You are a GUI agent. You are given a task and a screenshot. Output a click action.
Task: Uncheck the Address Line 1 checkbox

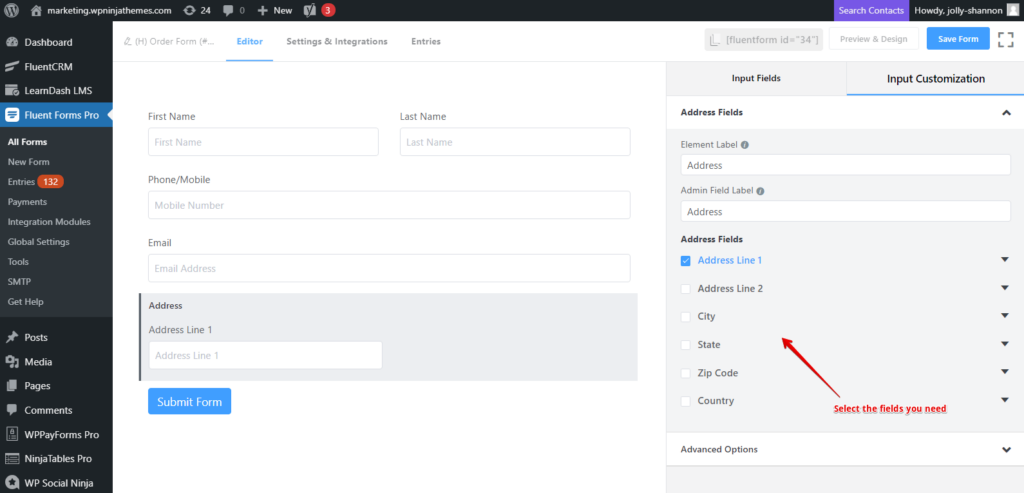click(686, 261)
